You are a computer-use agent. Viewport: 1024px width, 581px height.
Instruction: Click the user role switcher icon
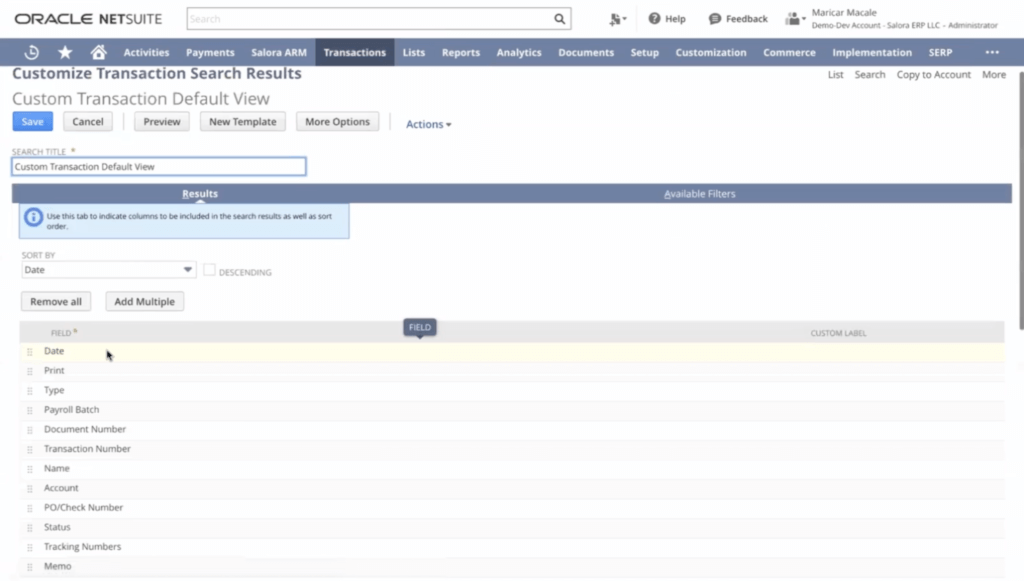click(795, 19)
